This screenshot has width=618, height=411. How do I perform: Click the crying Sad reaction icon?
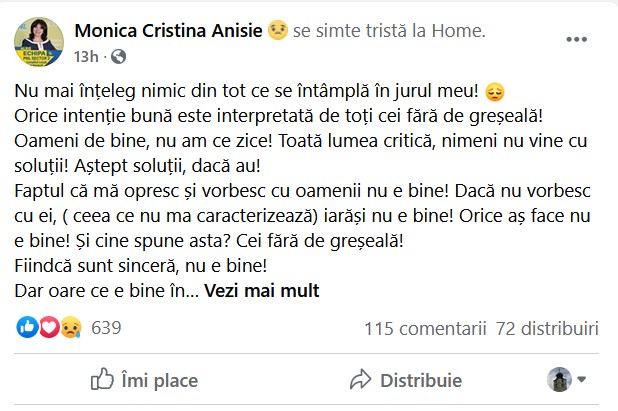click(68, 327)
